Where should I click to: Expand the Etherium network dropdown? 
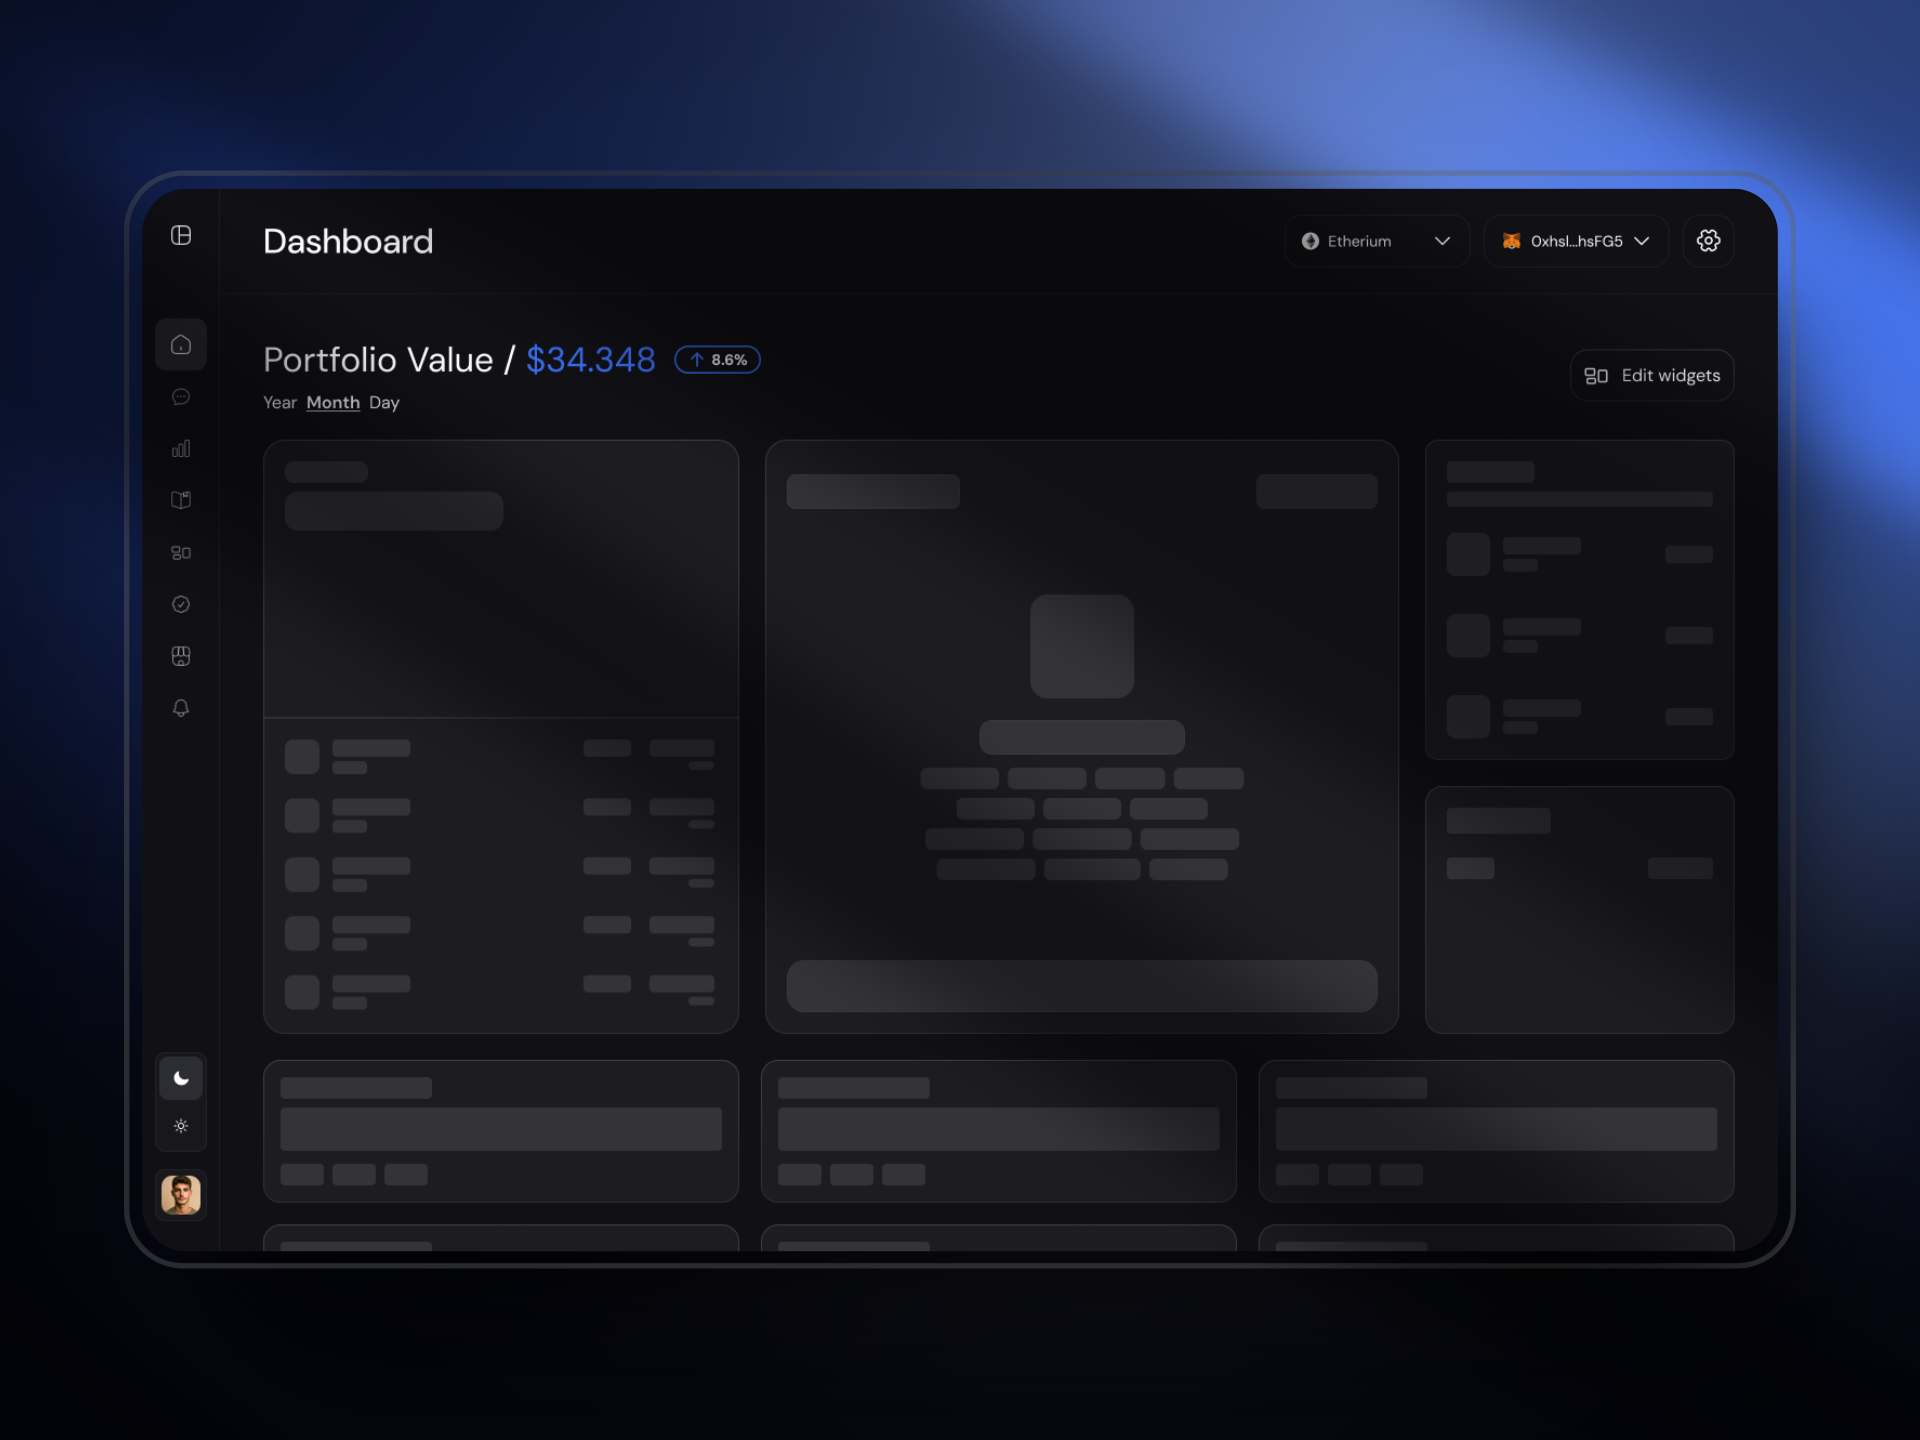[1376, 241]
